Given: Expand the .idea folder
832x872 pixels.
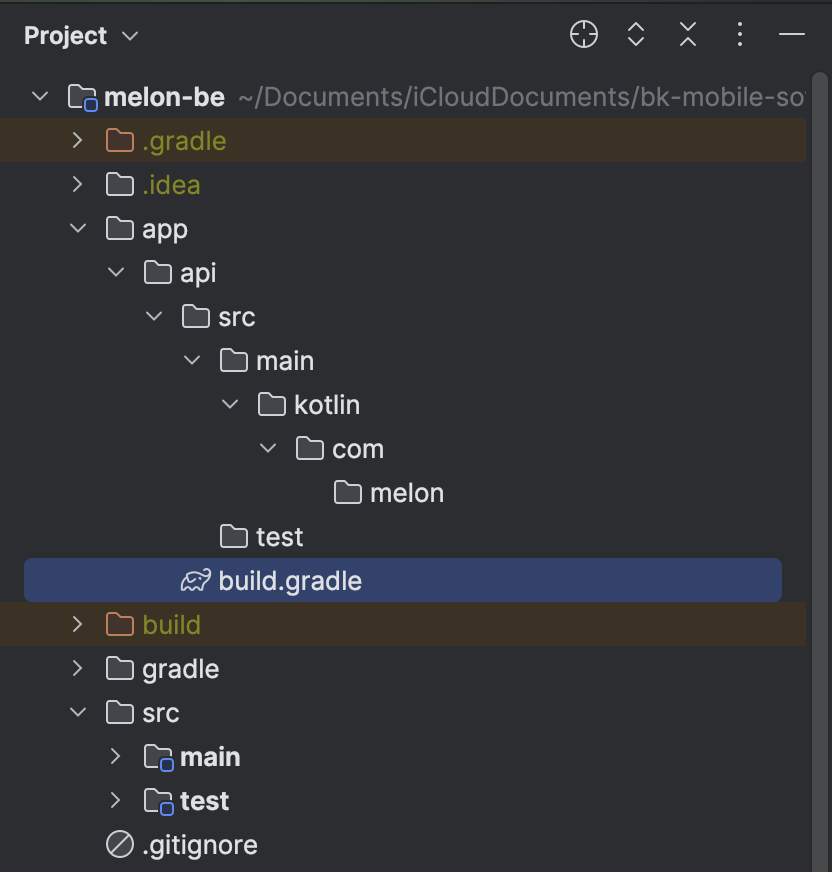Looking at the screenshot, I should pyautogui.click(x=77, y=184).
